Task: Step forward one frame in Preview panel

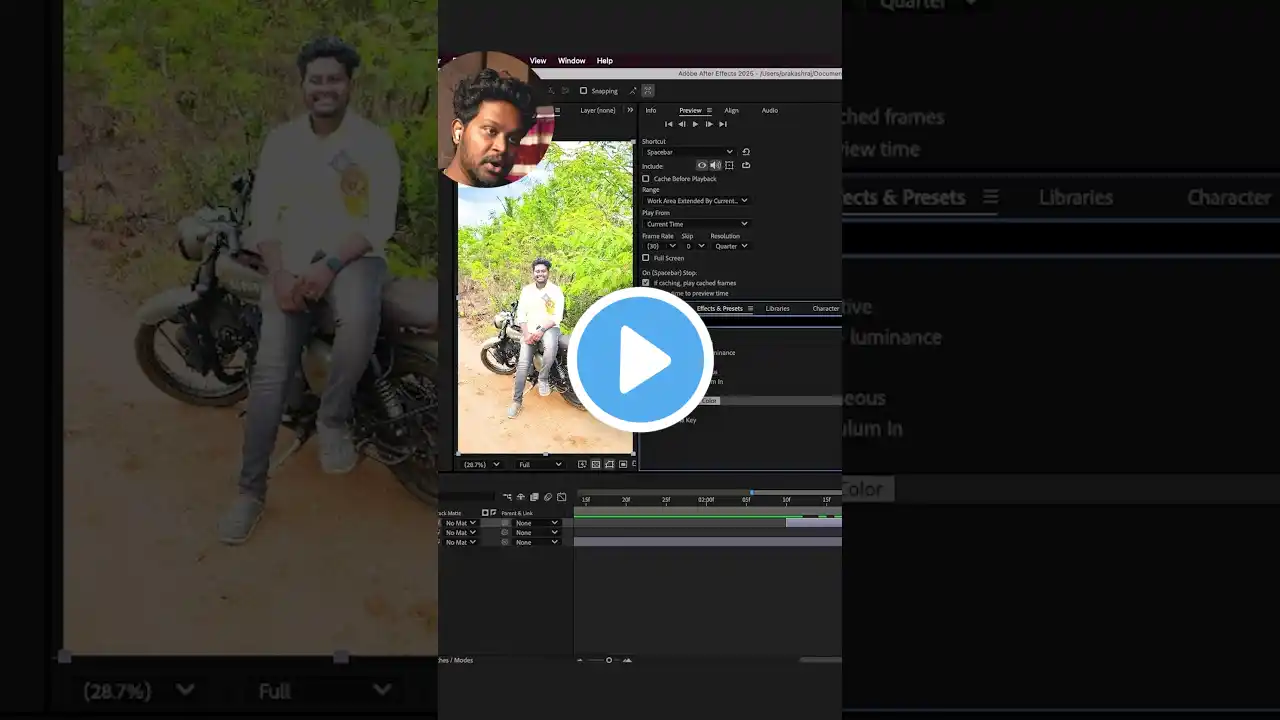Action: click(x=709, y=124)
